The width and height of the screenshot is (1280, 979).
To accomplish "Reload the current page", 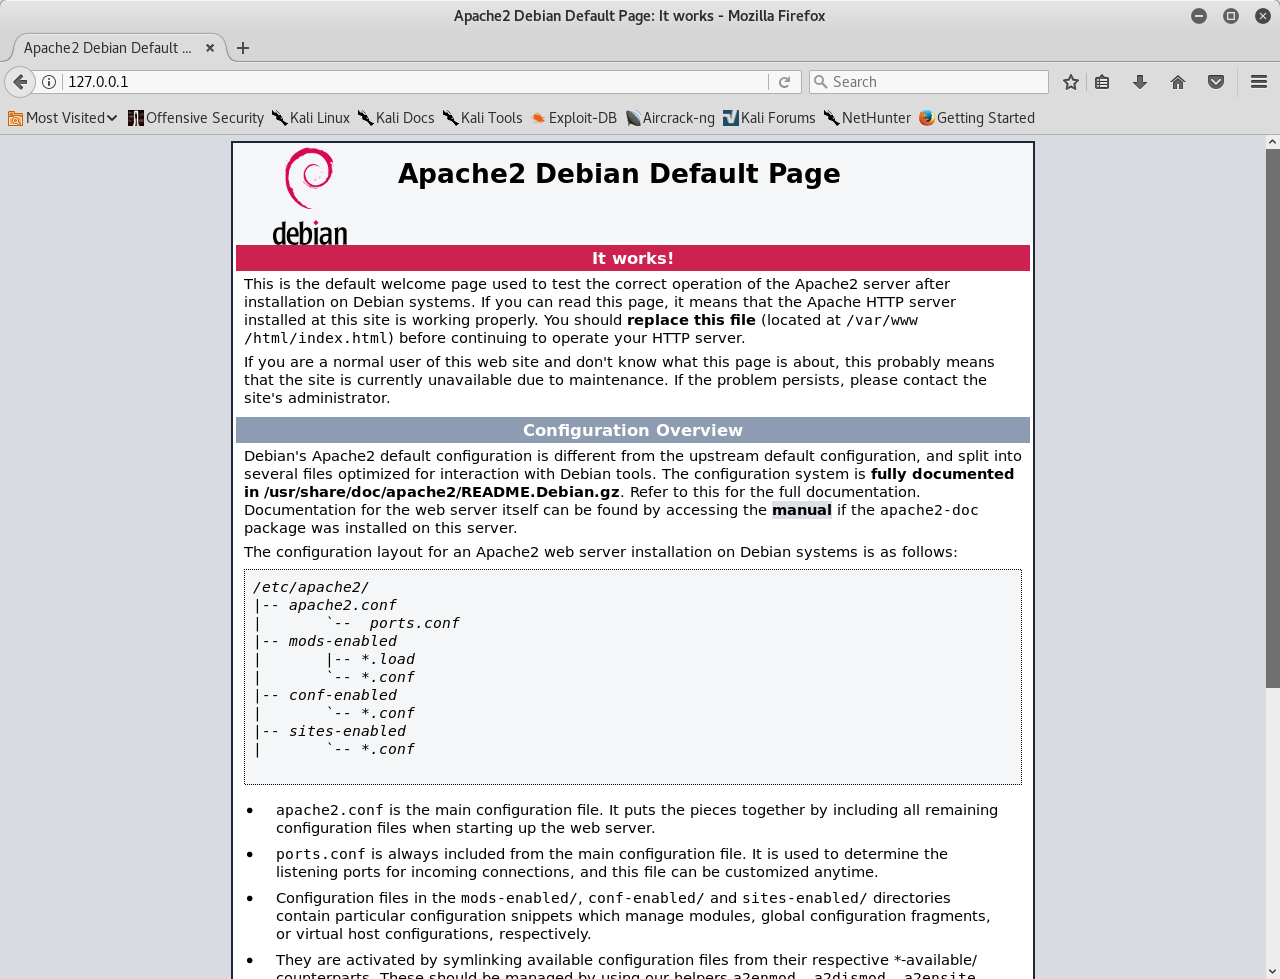I will (785, 82).
